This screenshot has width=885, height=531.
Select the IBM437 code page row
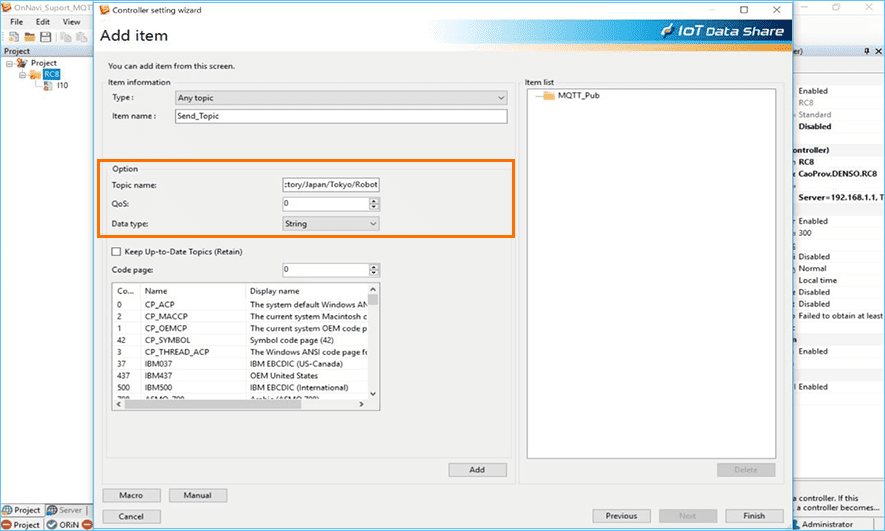(240, 376)
